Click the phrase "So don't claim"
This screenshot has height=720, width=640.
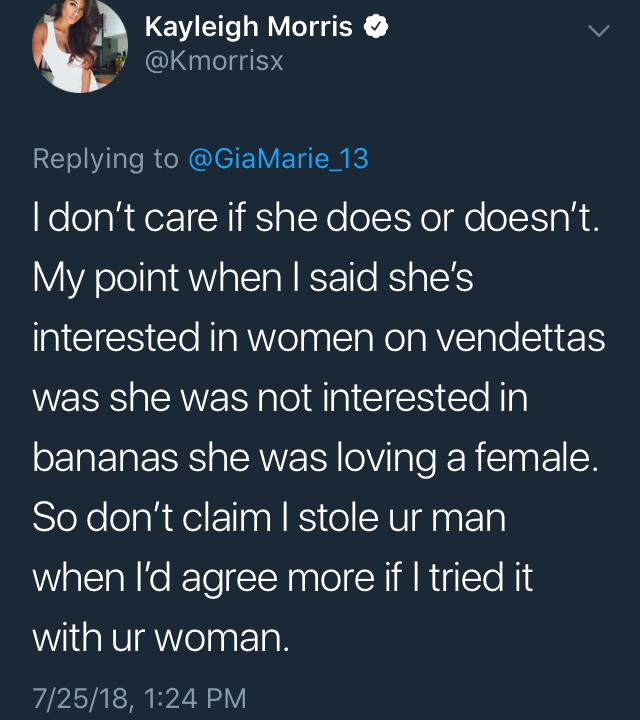point(152,518)
